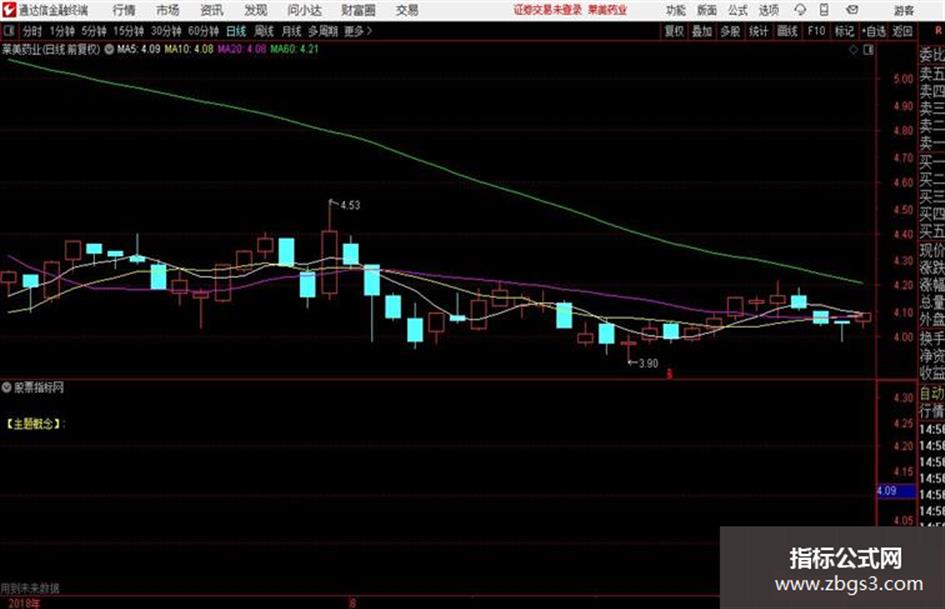The width and height of the screenshot is (945, 609).
Task: Click the 通达信 red logo icon
Action: pyautogui.click(x=8, y=10)
